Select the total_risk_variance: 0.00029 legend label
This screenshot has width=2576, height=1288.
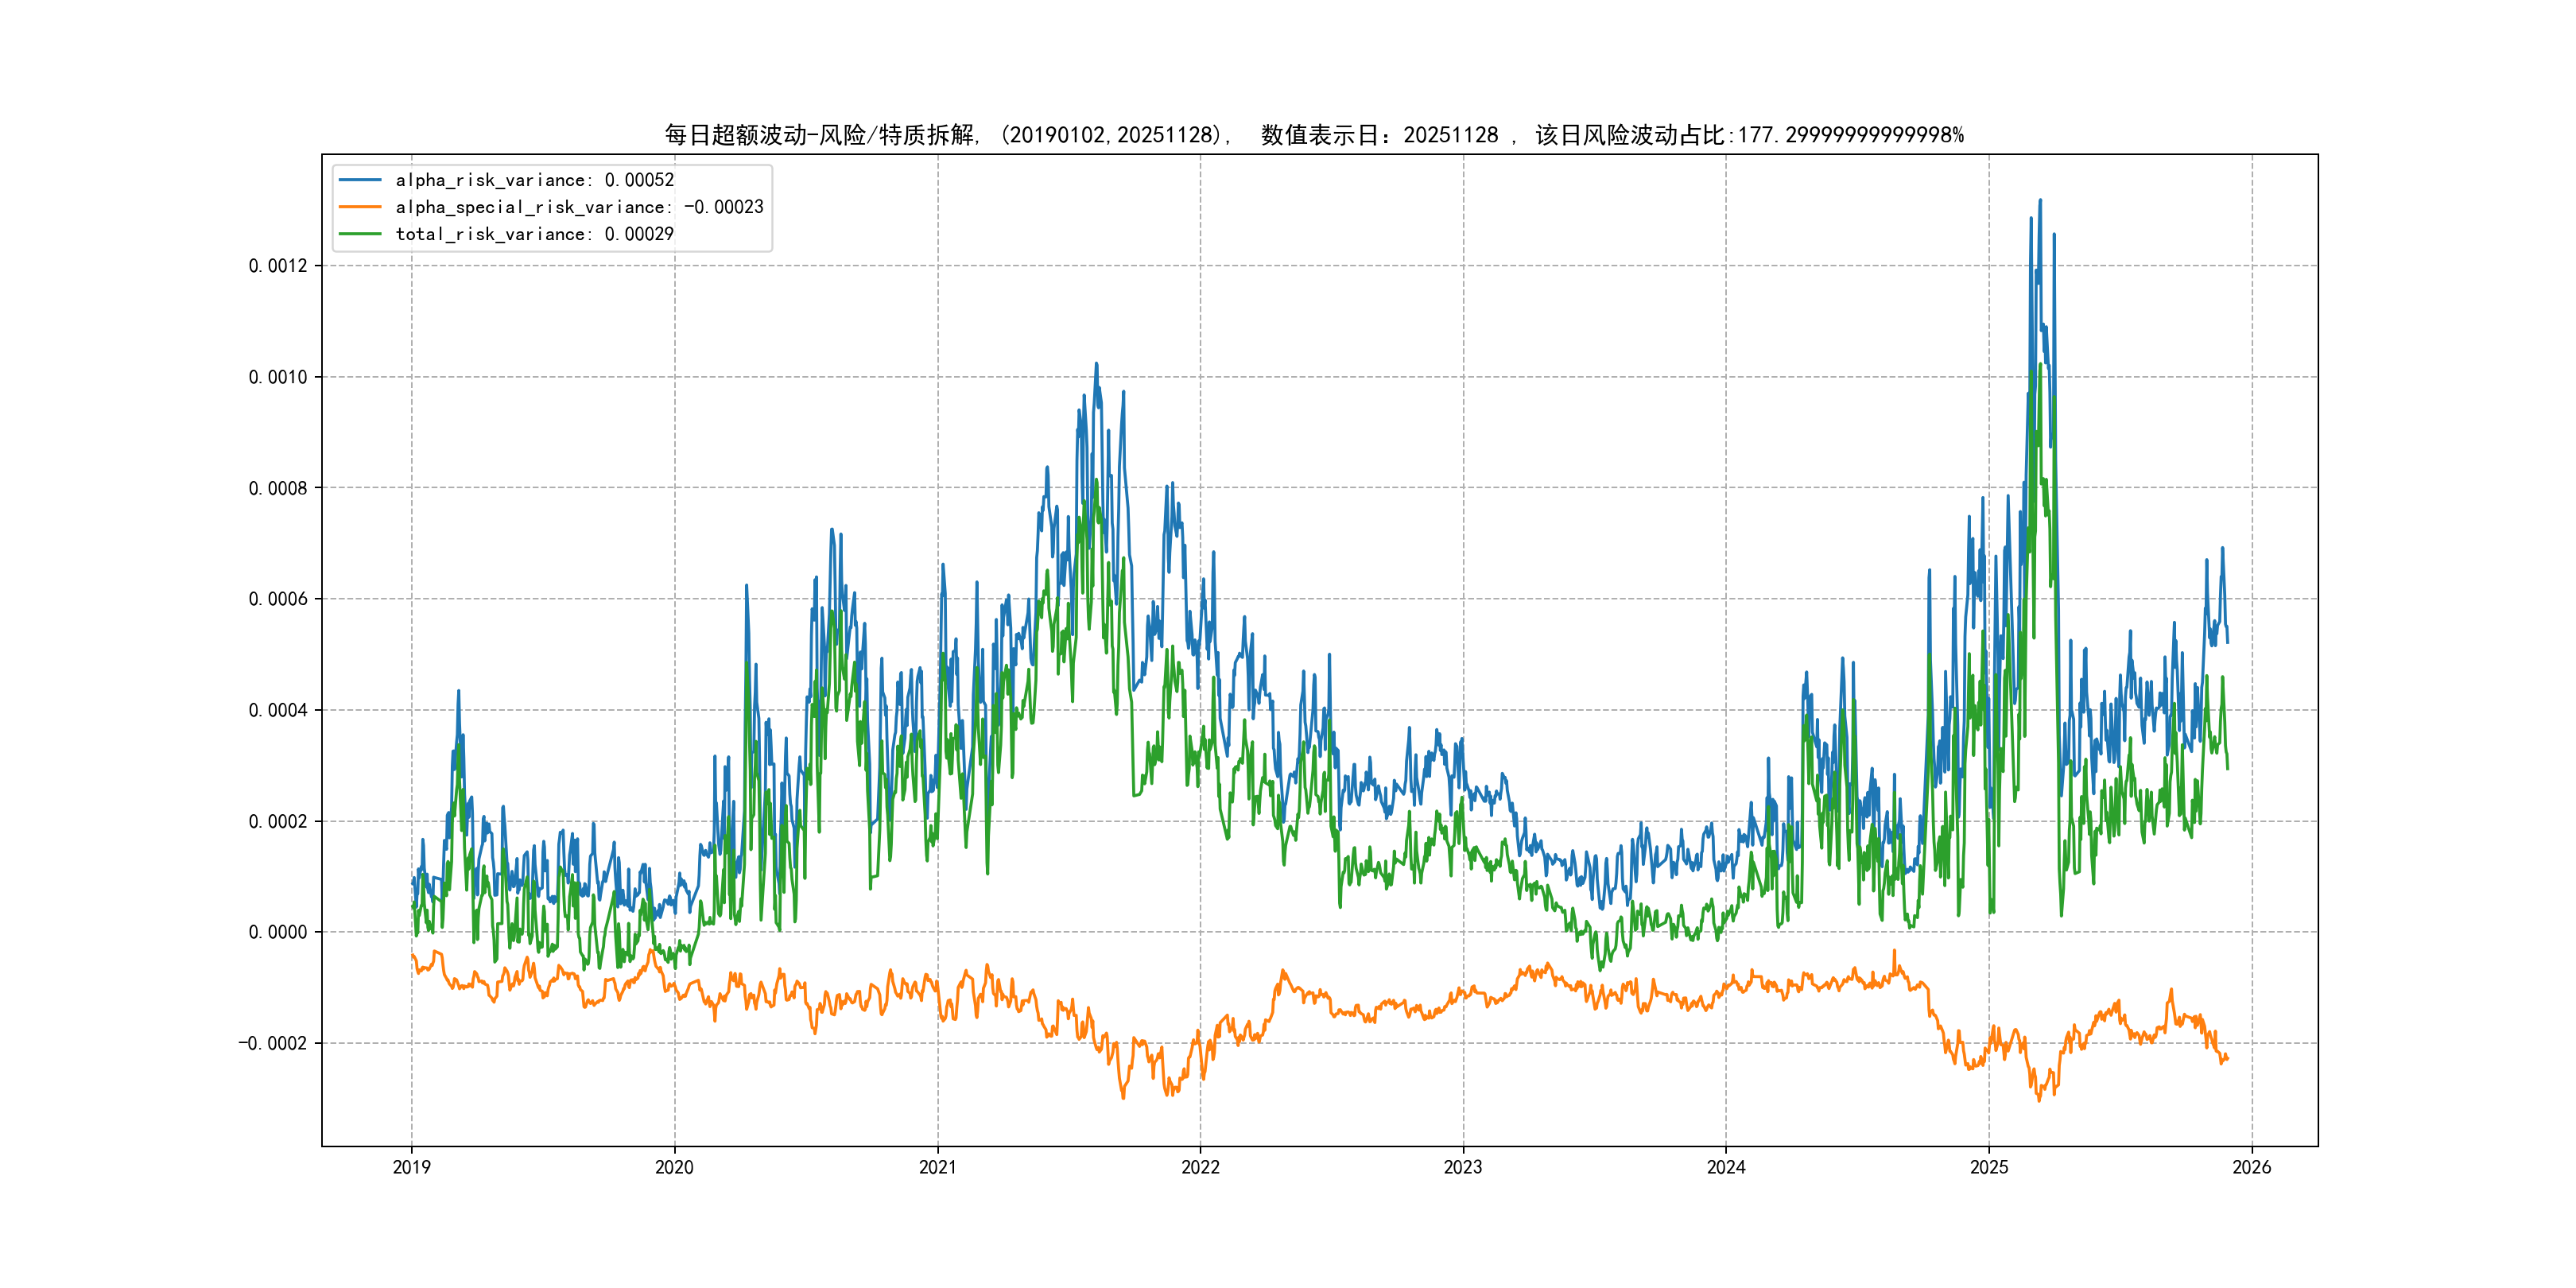[534, 234]
